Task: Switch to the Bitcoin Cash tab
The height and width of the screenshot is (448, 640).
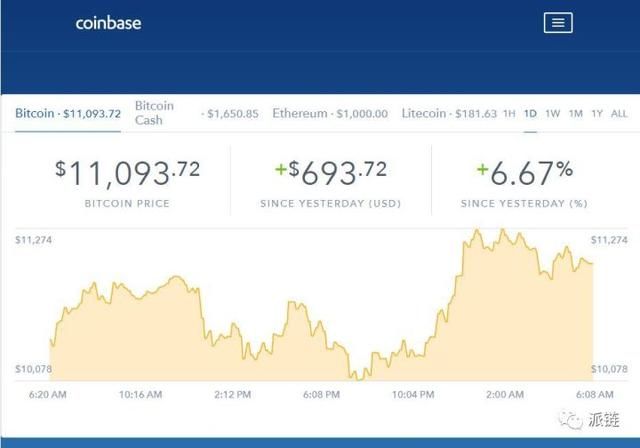Action: (x=197, y=113)
